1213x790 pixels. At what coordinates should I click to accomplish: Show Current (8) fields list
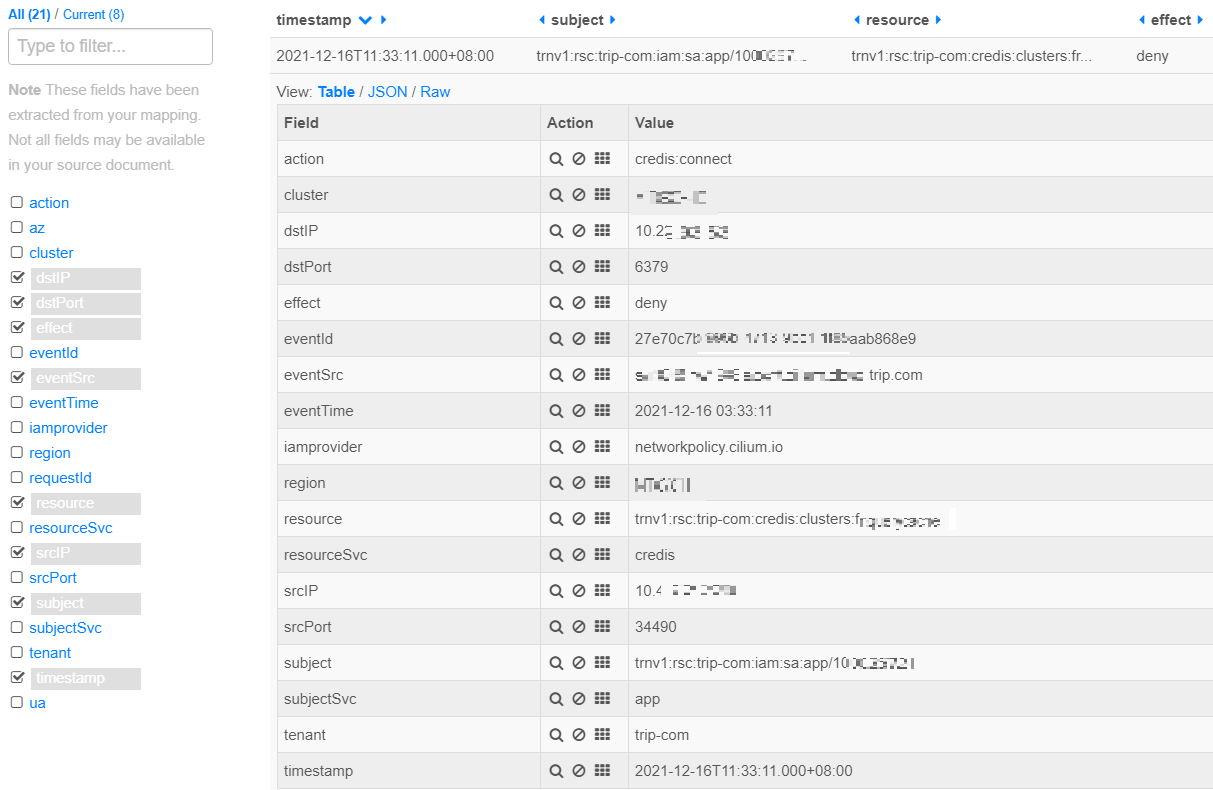(x=94, y=15)
